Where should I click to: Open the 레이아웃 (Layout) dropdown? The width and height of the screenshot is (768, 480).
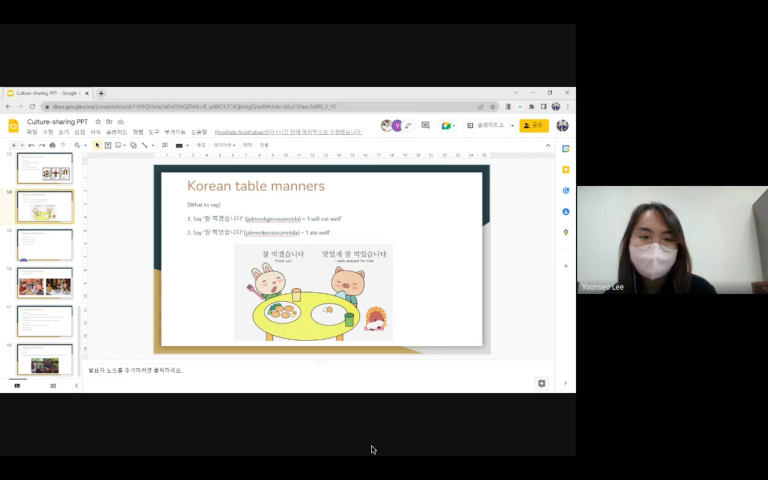click(x=224, y=145)
